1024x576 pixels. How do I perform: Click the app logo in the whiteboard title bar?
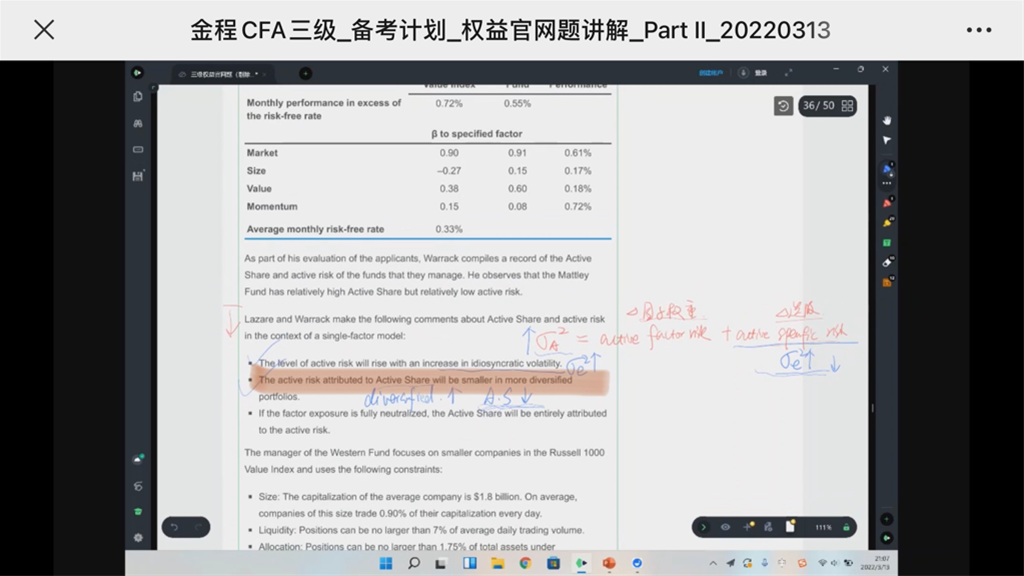point(137,72)
